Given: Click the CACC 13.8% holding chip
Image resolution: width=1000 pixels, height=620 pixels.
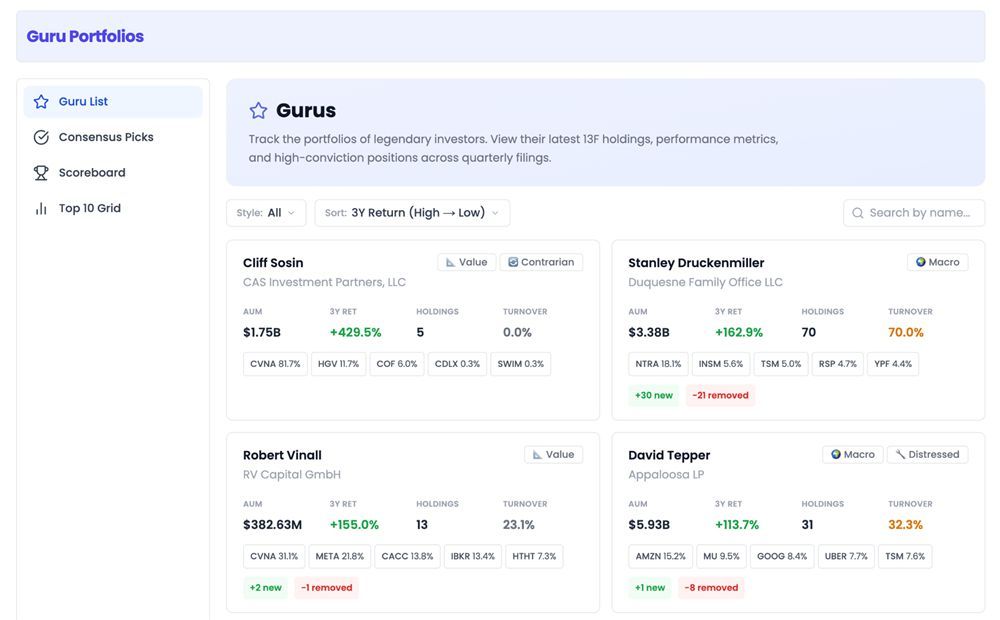Looking at the screenshot, I should (407, 557).
